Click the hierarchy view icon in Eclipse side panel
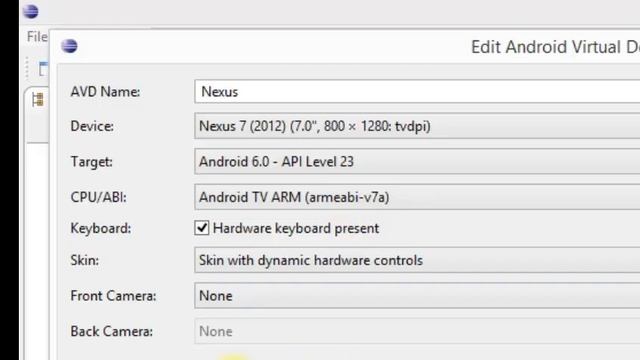The image size is (640, 360). pyautogui.click(x=38, y=100)
